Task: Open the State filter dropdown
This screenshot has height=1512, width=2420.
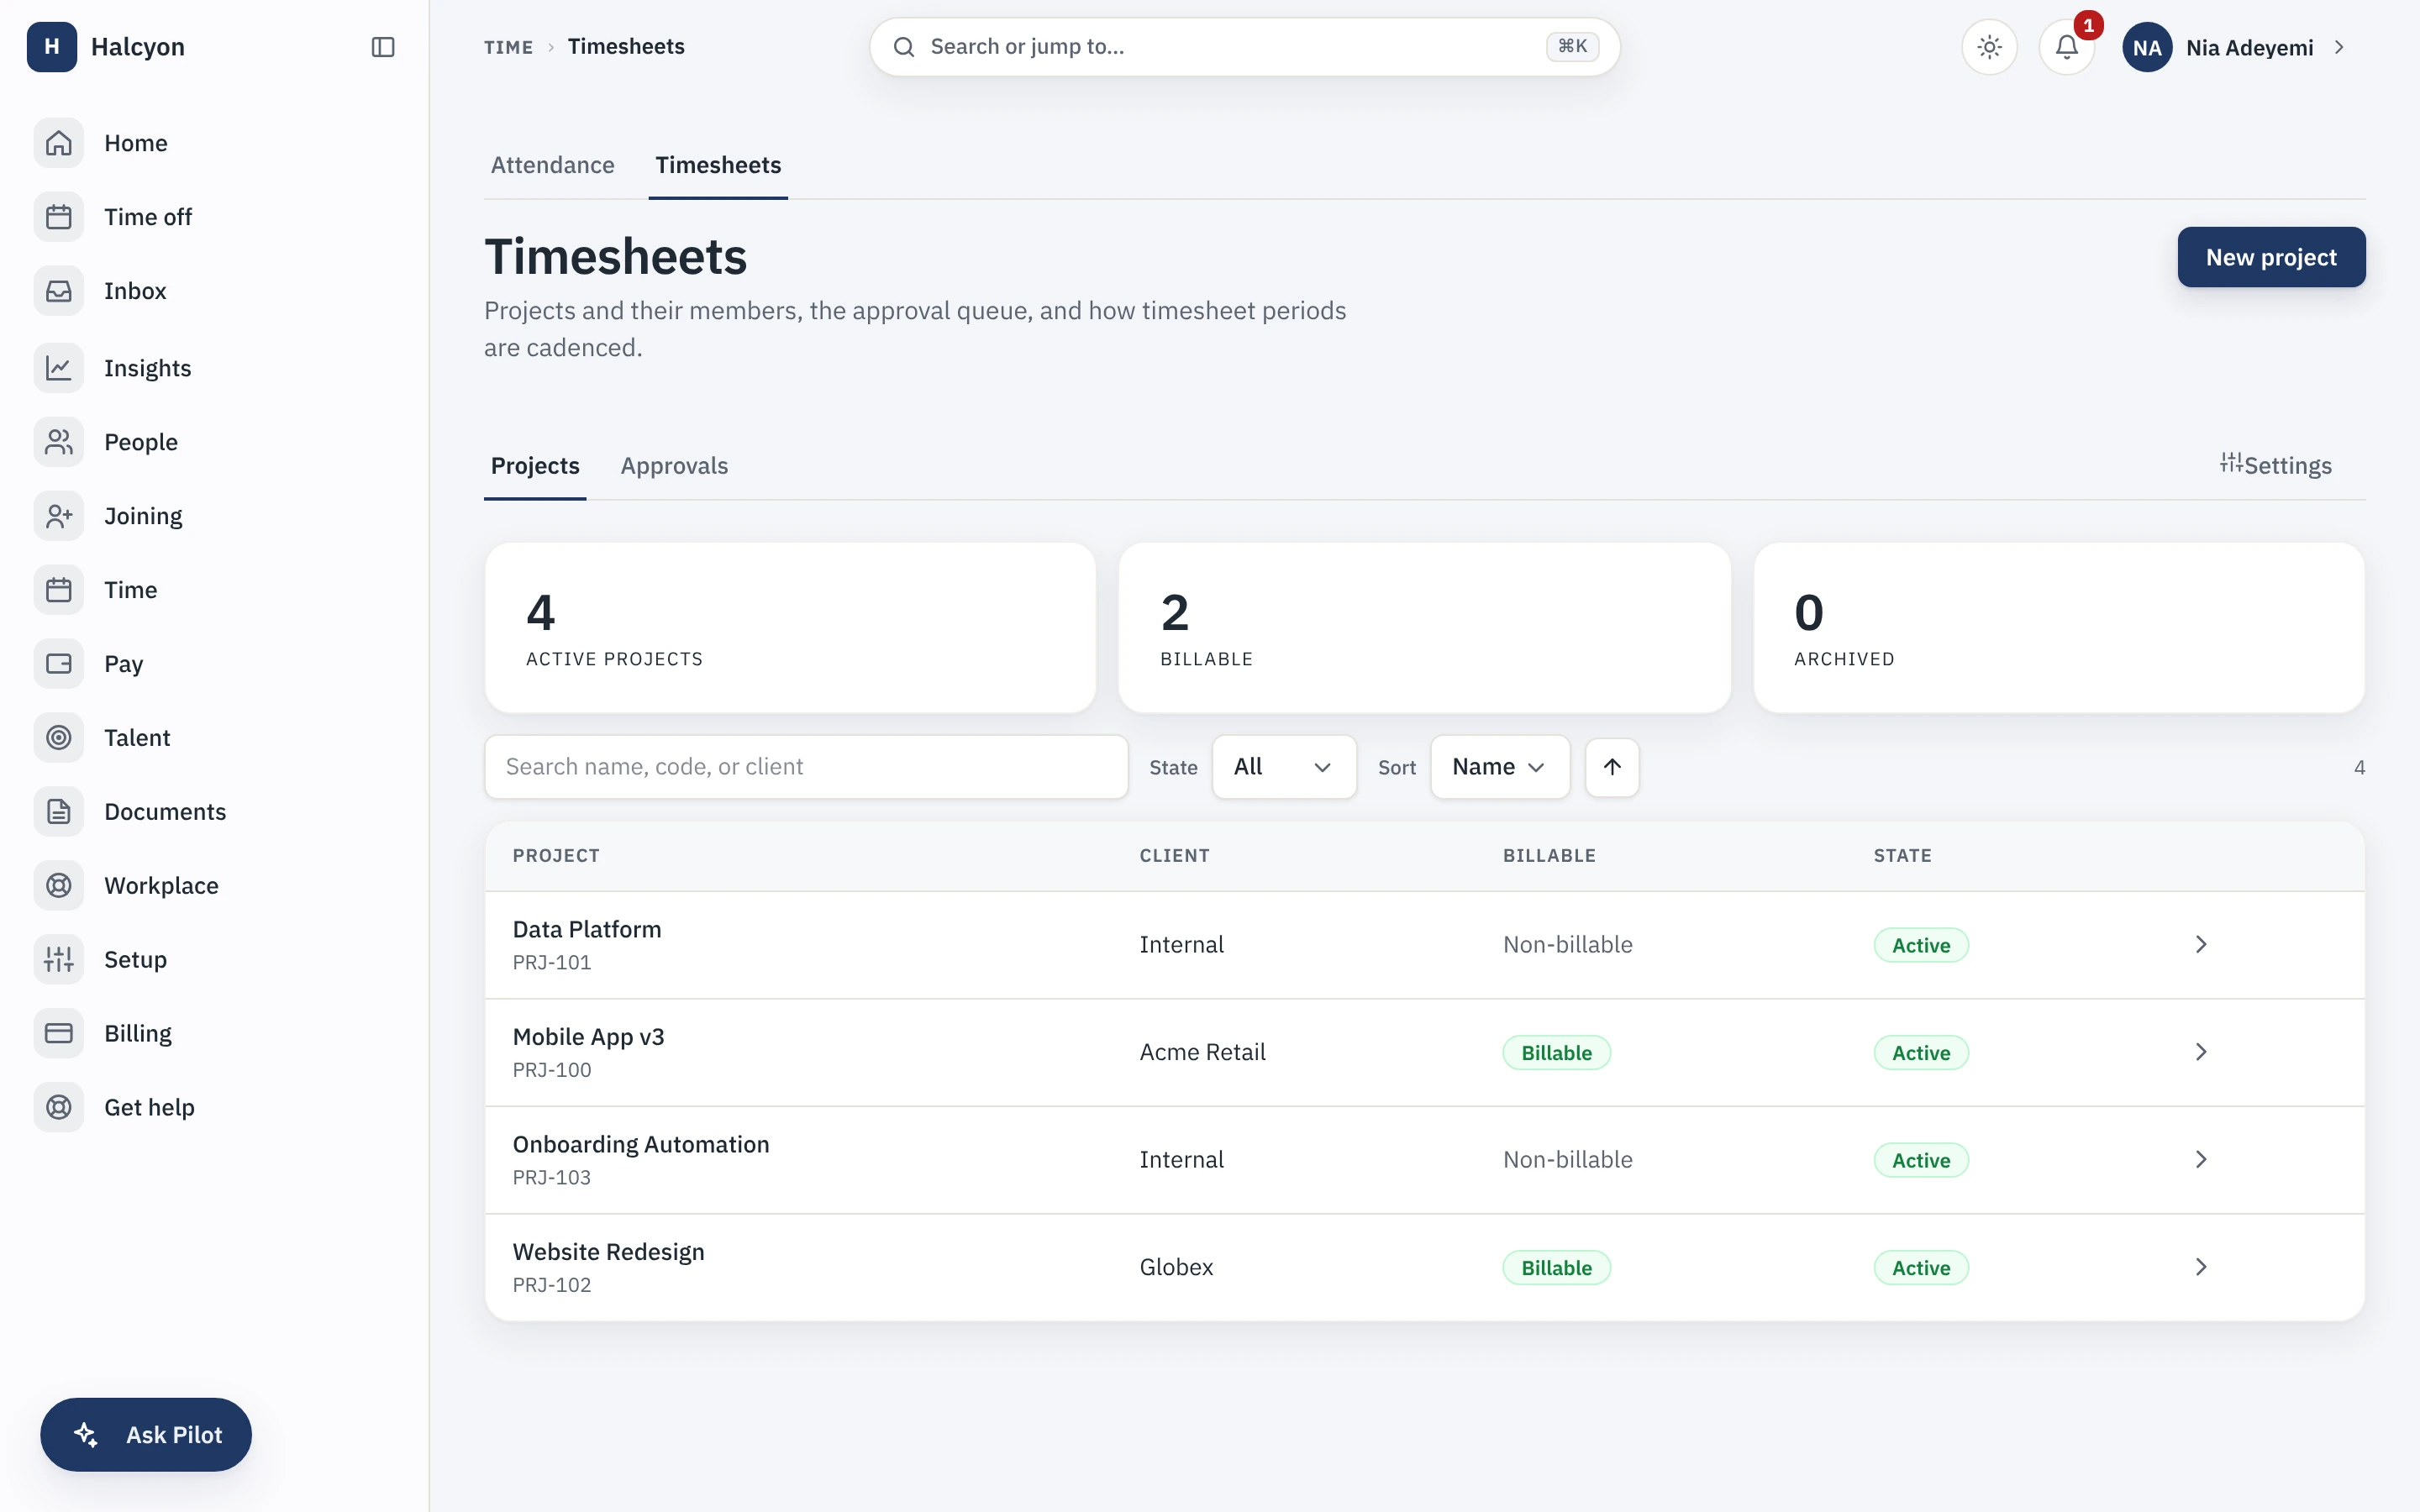Action: click(1284, 767)
